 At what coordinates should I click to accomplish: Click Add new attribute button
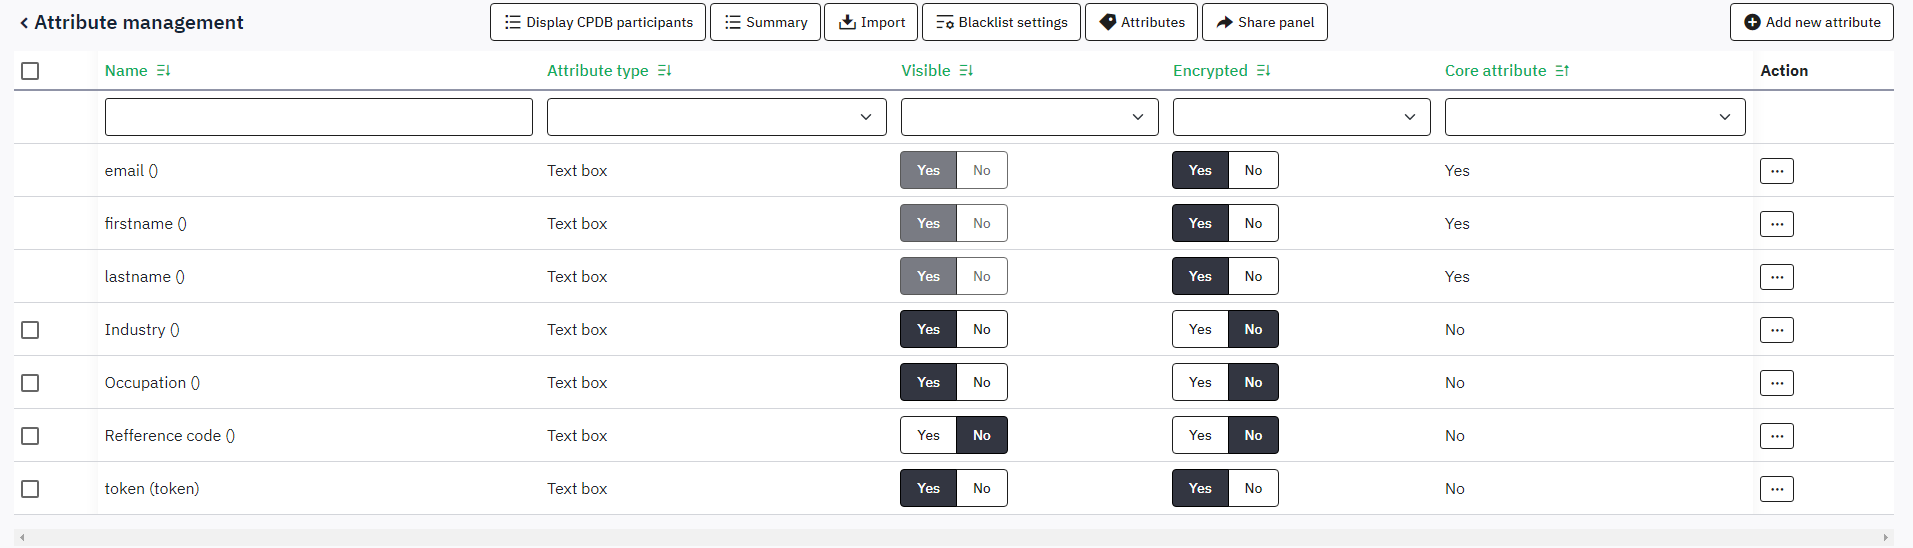click(x=1811, y=22)
